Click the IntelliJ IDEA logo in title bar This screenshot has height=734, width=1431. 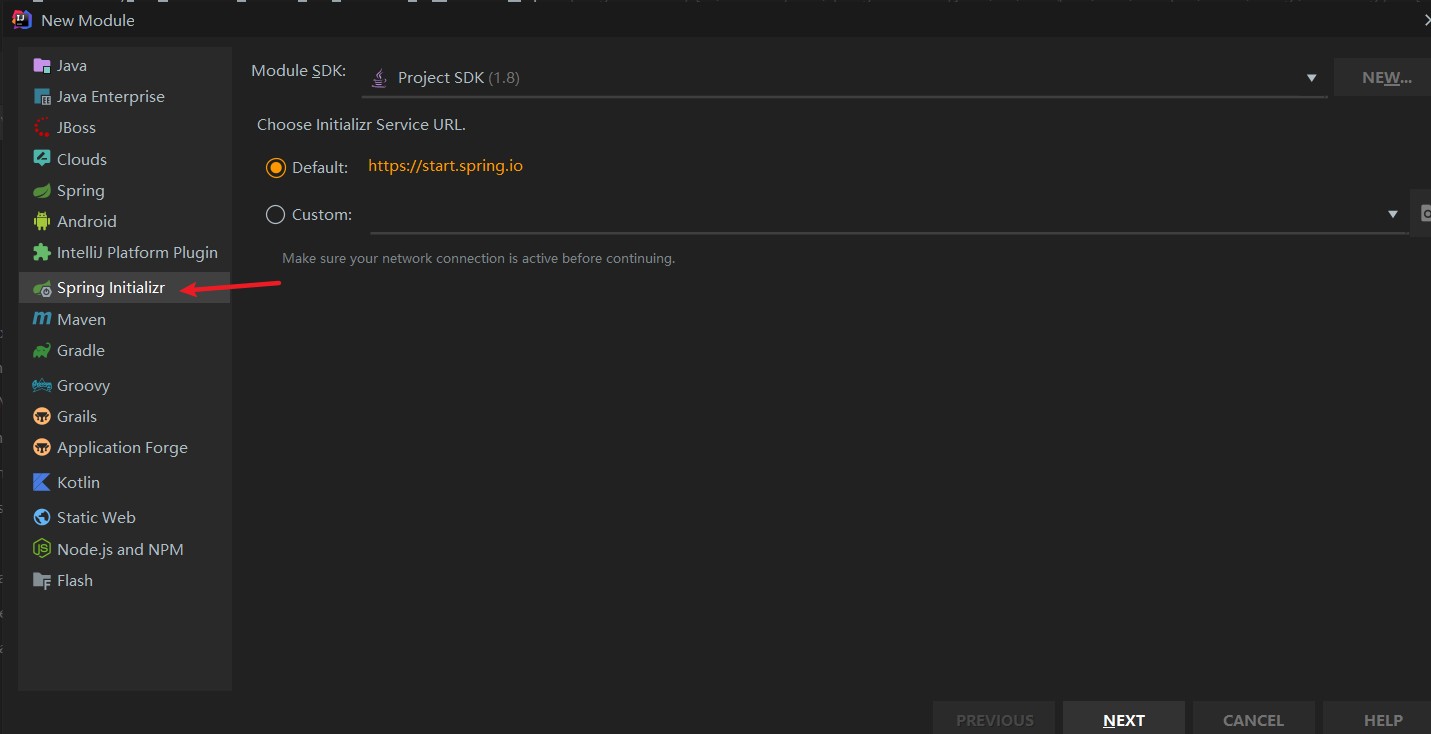21,19
